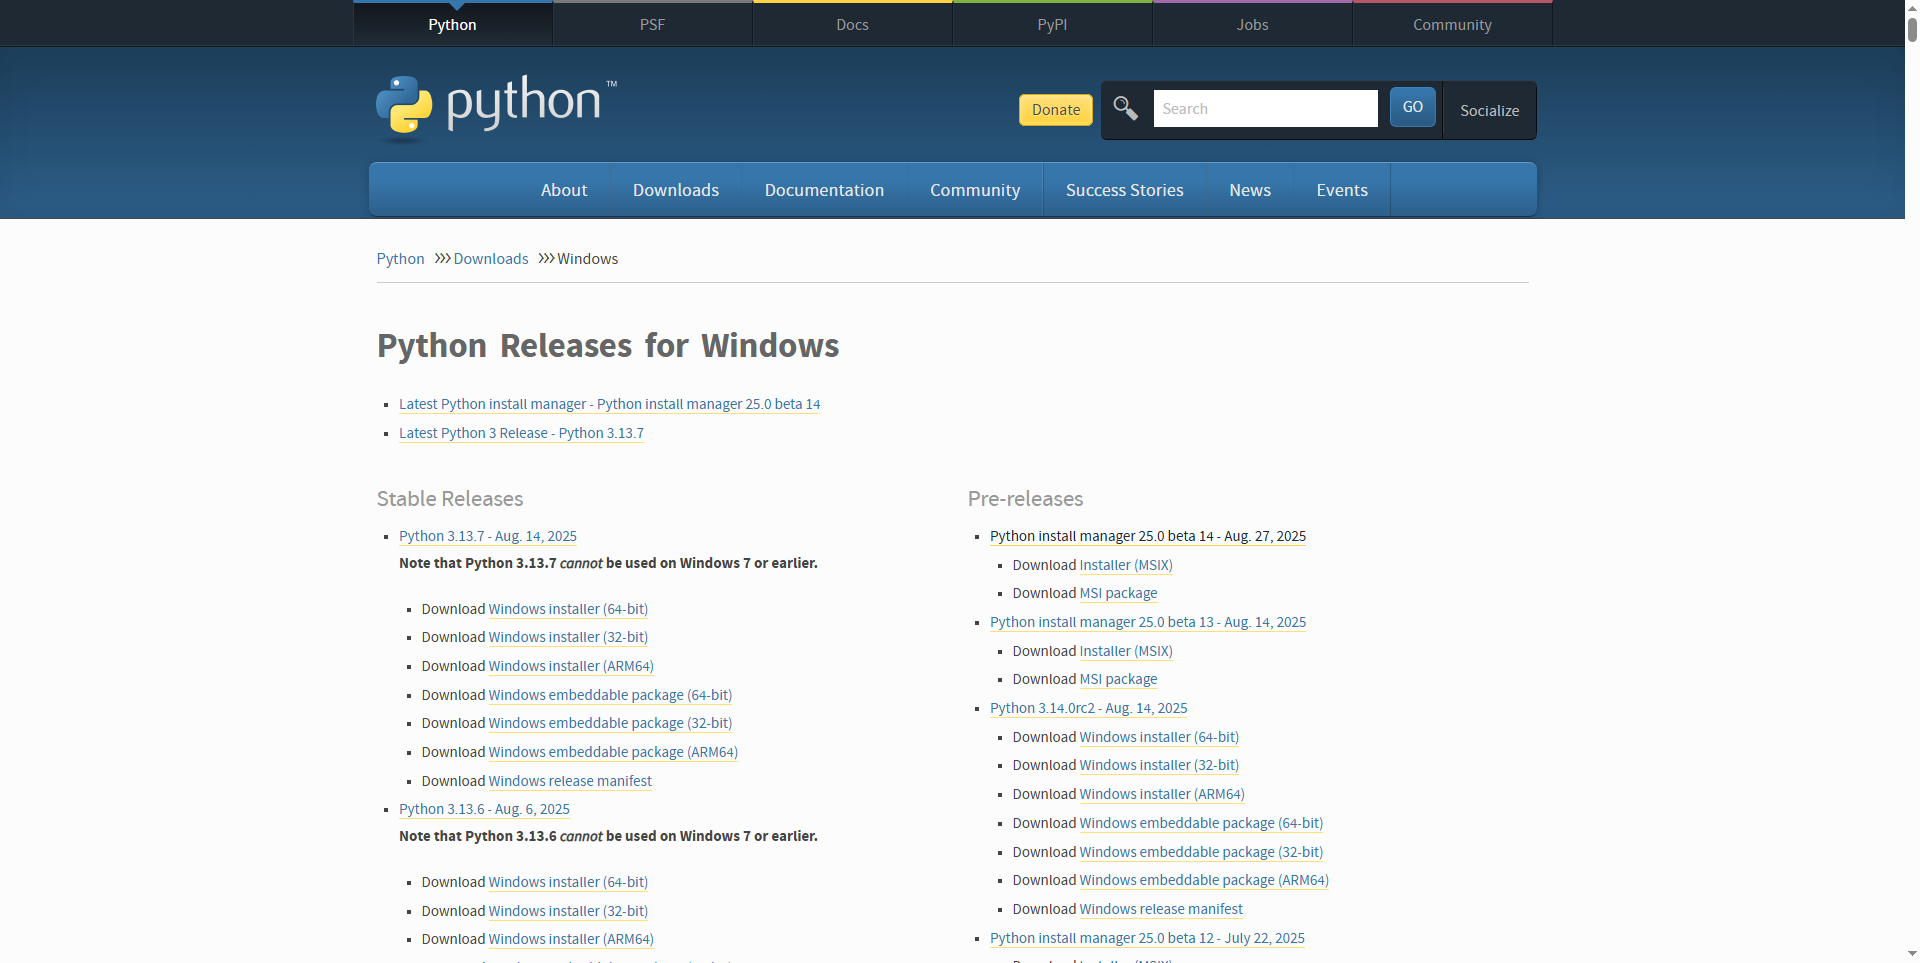Image resolution: width=1920 pixels, height=963 pixels.
Task: Open Python install manager 25.0 beta 13 link
Action: pos(1148,622)
